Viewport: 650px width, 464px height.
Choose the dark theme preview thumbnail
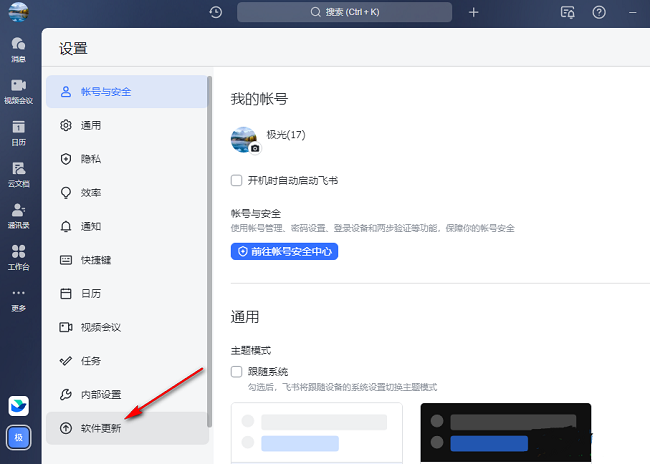(x=505, y=432)
